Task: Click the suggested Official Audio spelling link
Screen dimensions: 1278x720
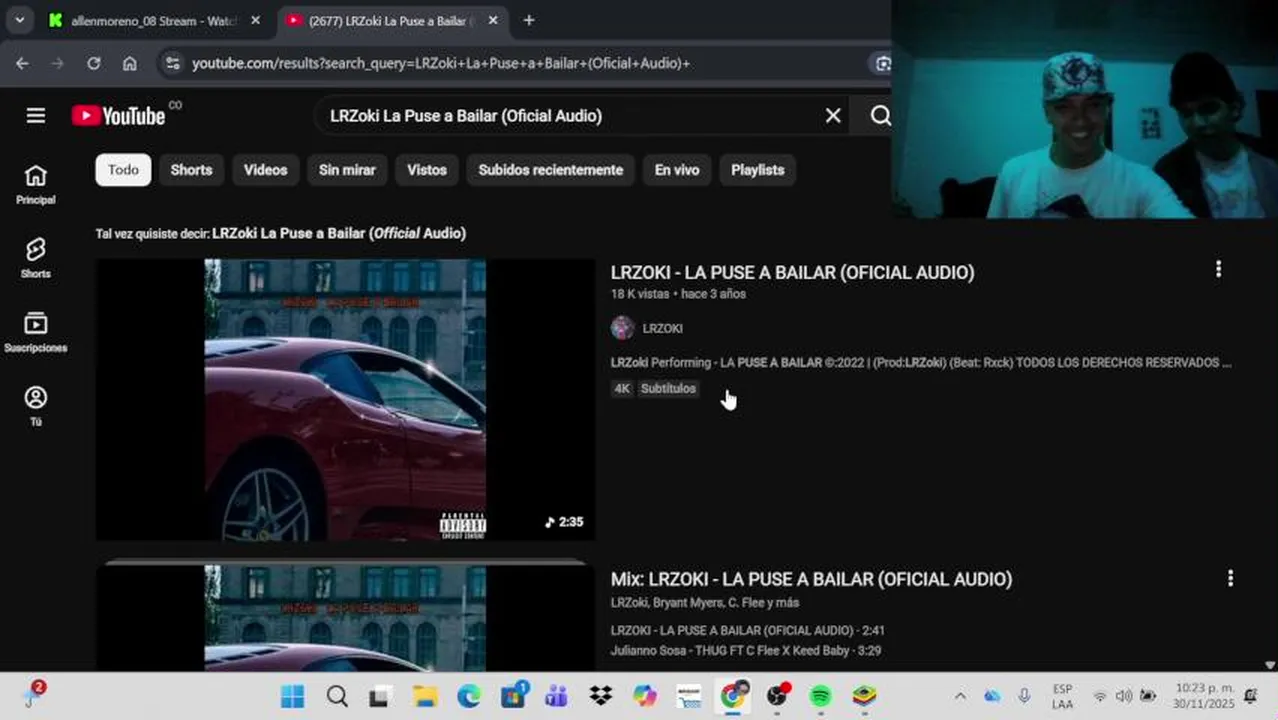Action: pos(339,233)
